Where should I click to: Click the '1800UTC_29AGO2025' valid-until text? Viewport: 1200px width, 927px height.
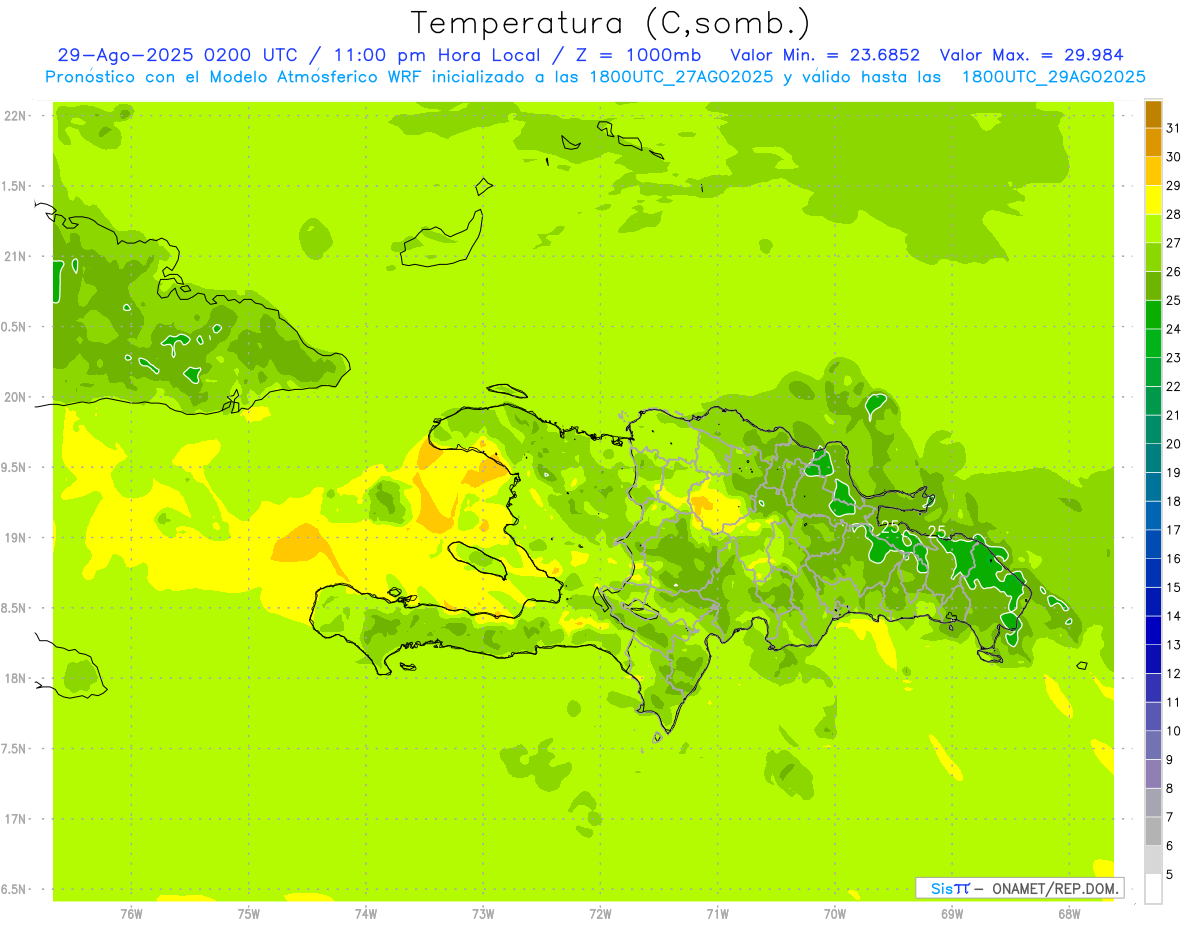coord(1053,77)
